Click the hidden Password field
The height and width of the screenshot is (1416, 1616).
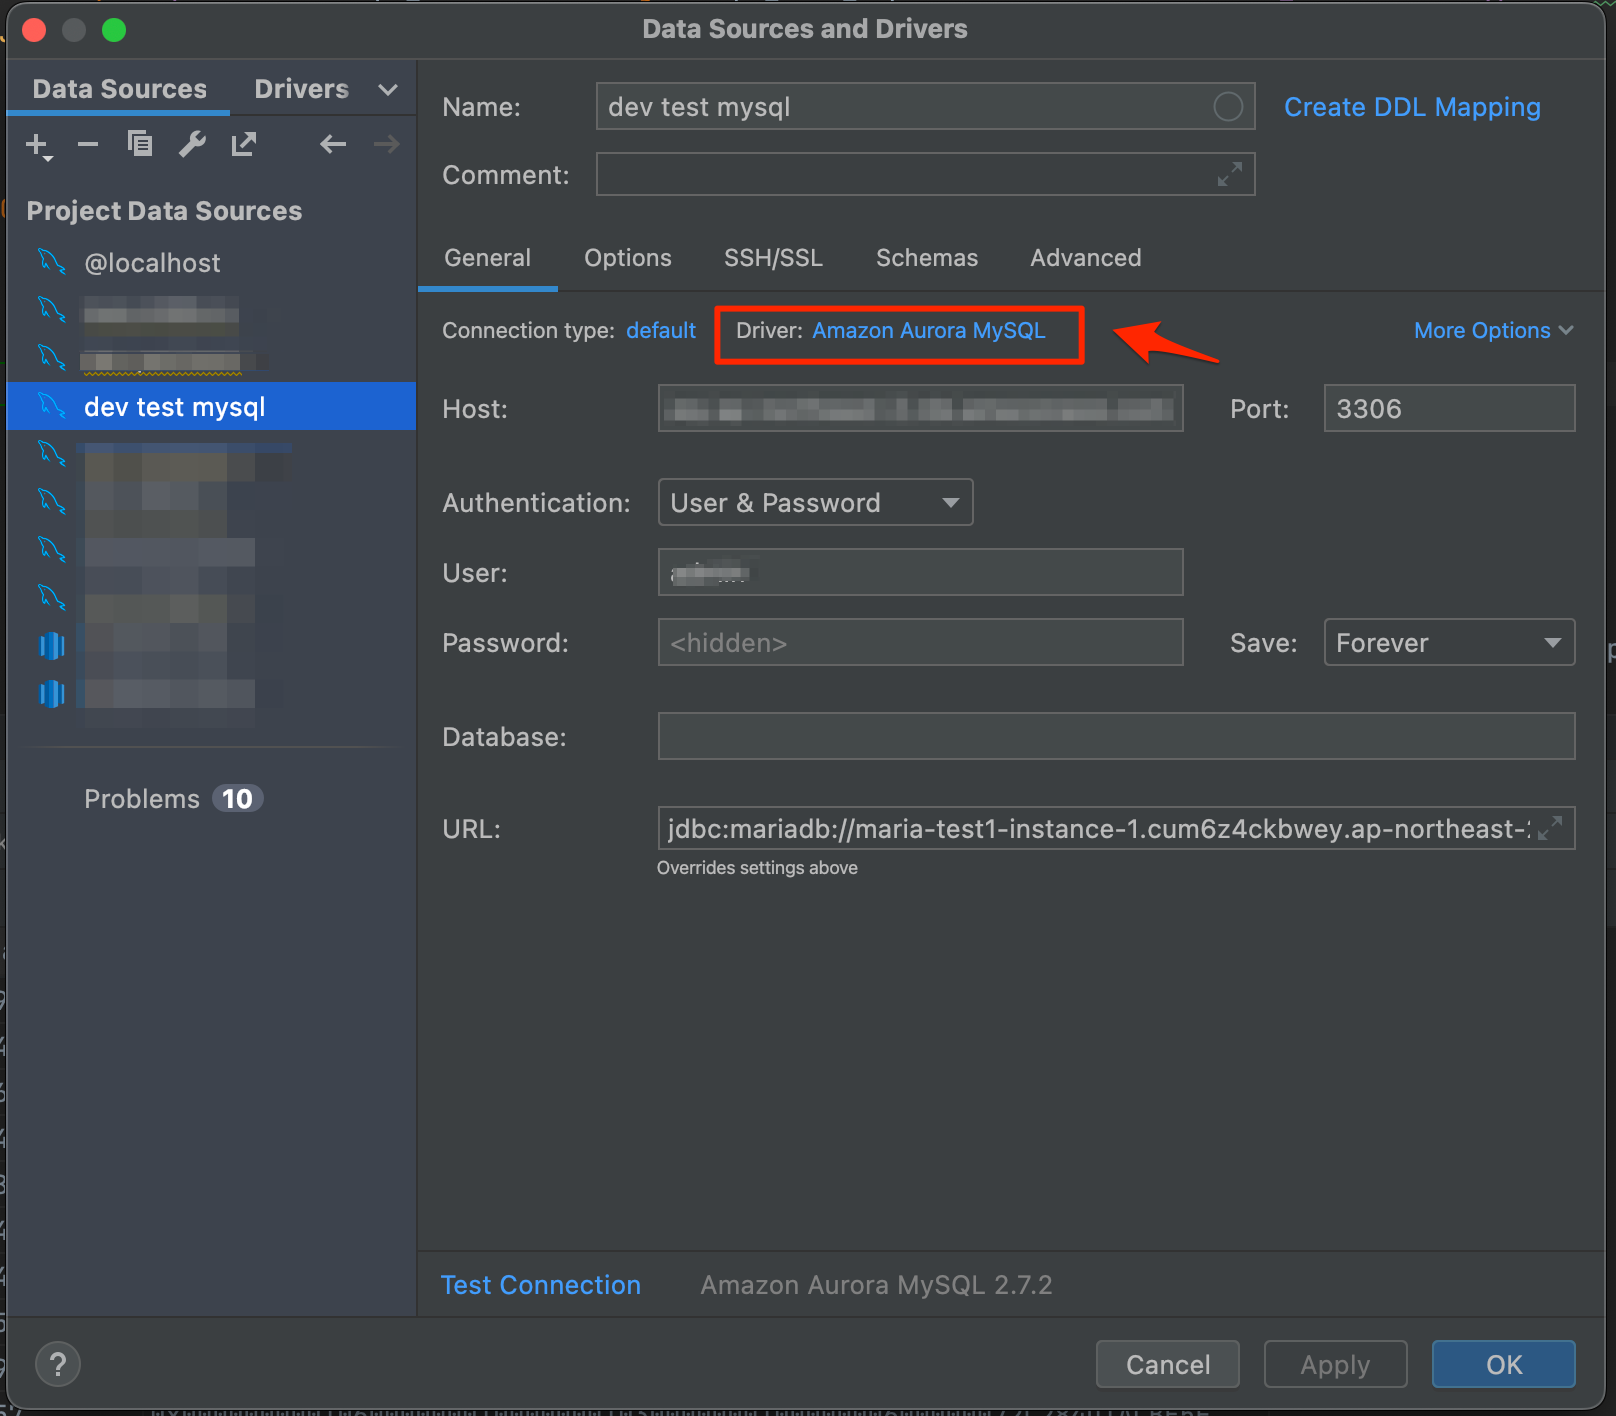pyautogui.click(x=921, y=642)
